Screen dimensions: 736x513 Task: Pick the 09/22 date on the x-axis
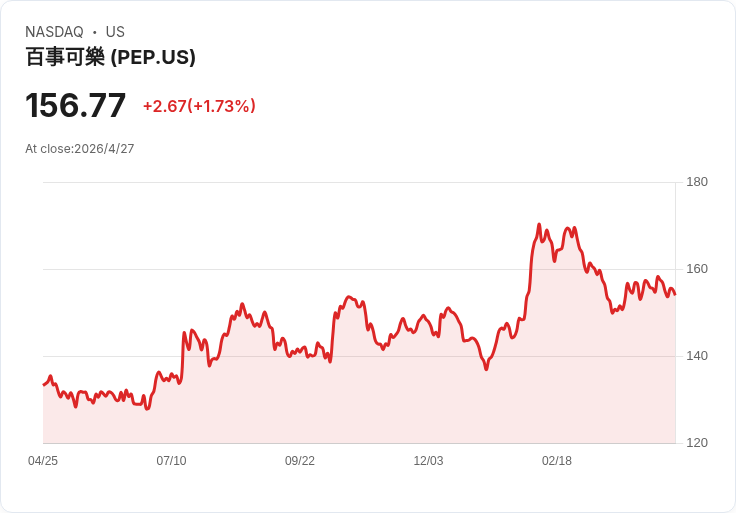pos(300,461)
